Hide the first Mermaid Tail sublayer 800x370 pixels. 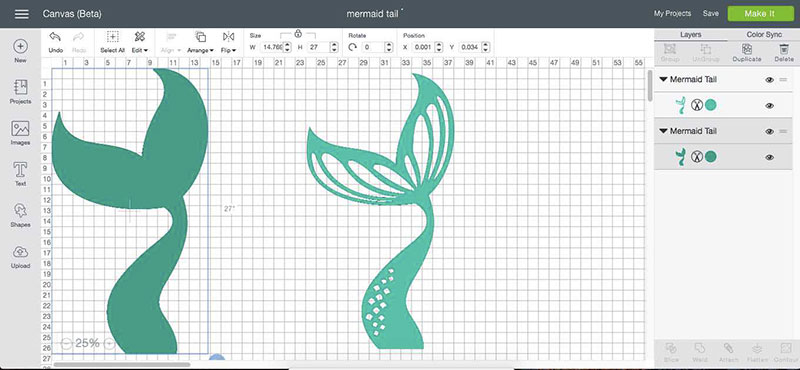tap(769, 106)
